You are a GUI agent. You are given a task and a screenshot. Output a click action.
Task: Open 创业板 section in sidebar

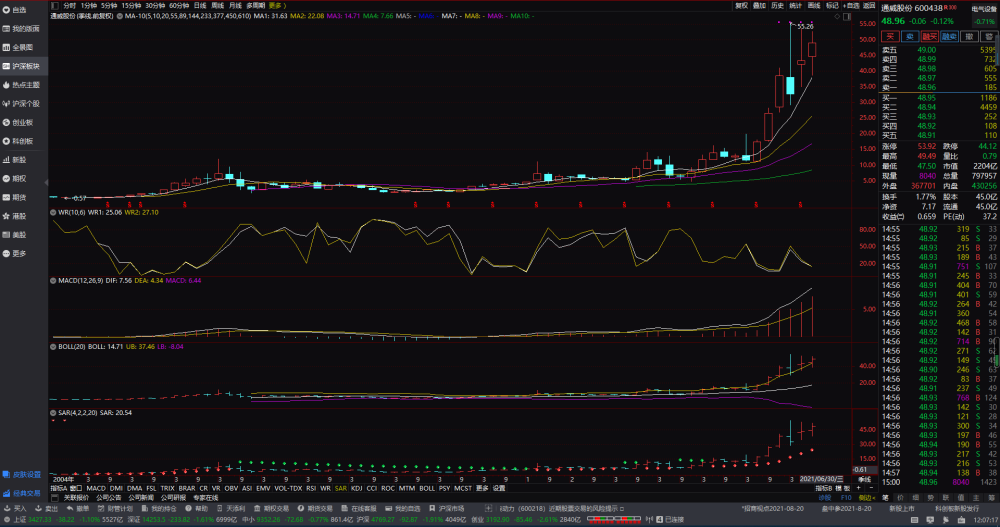[22, 122]
